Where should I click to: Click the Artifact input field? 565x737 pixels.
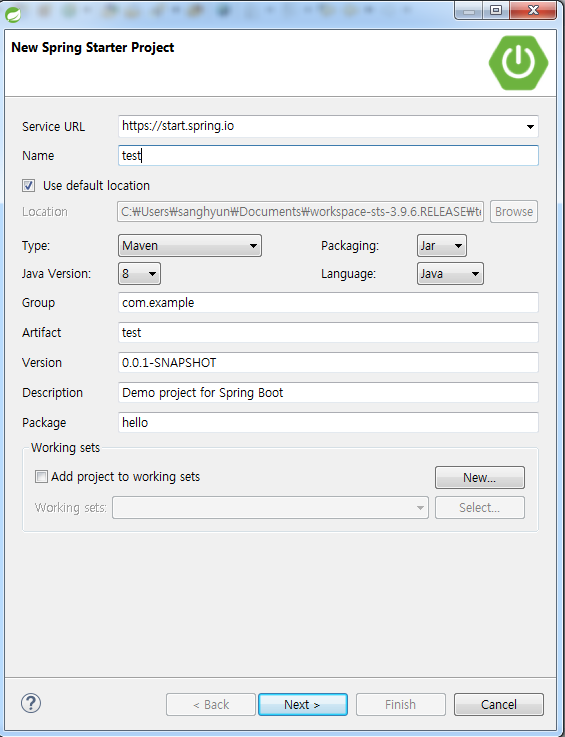coord(328,333)
